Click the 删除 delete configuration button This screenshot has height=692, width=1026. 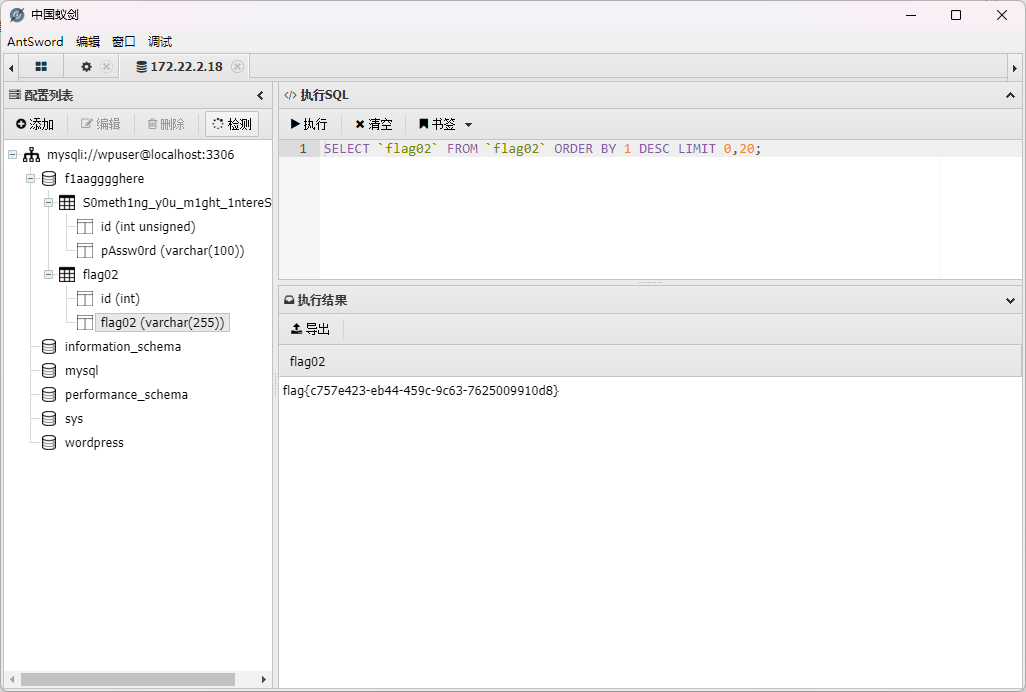coord(166,124)
